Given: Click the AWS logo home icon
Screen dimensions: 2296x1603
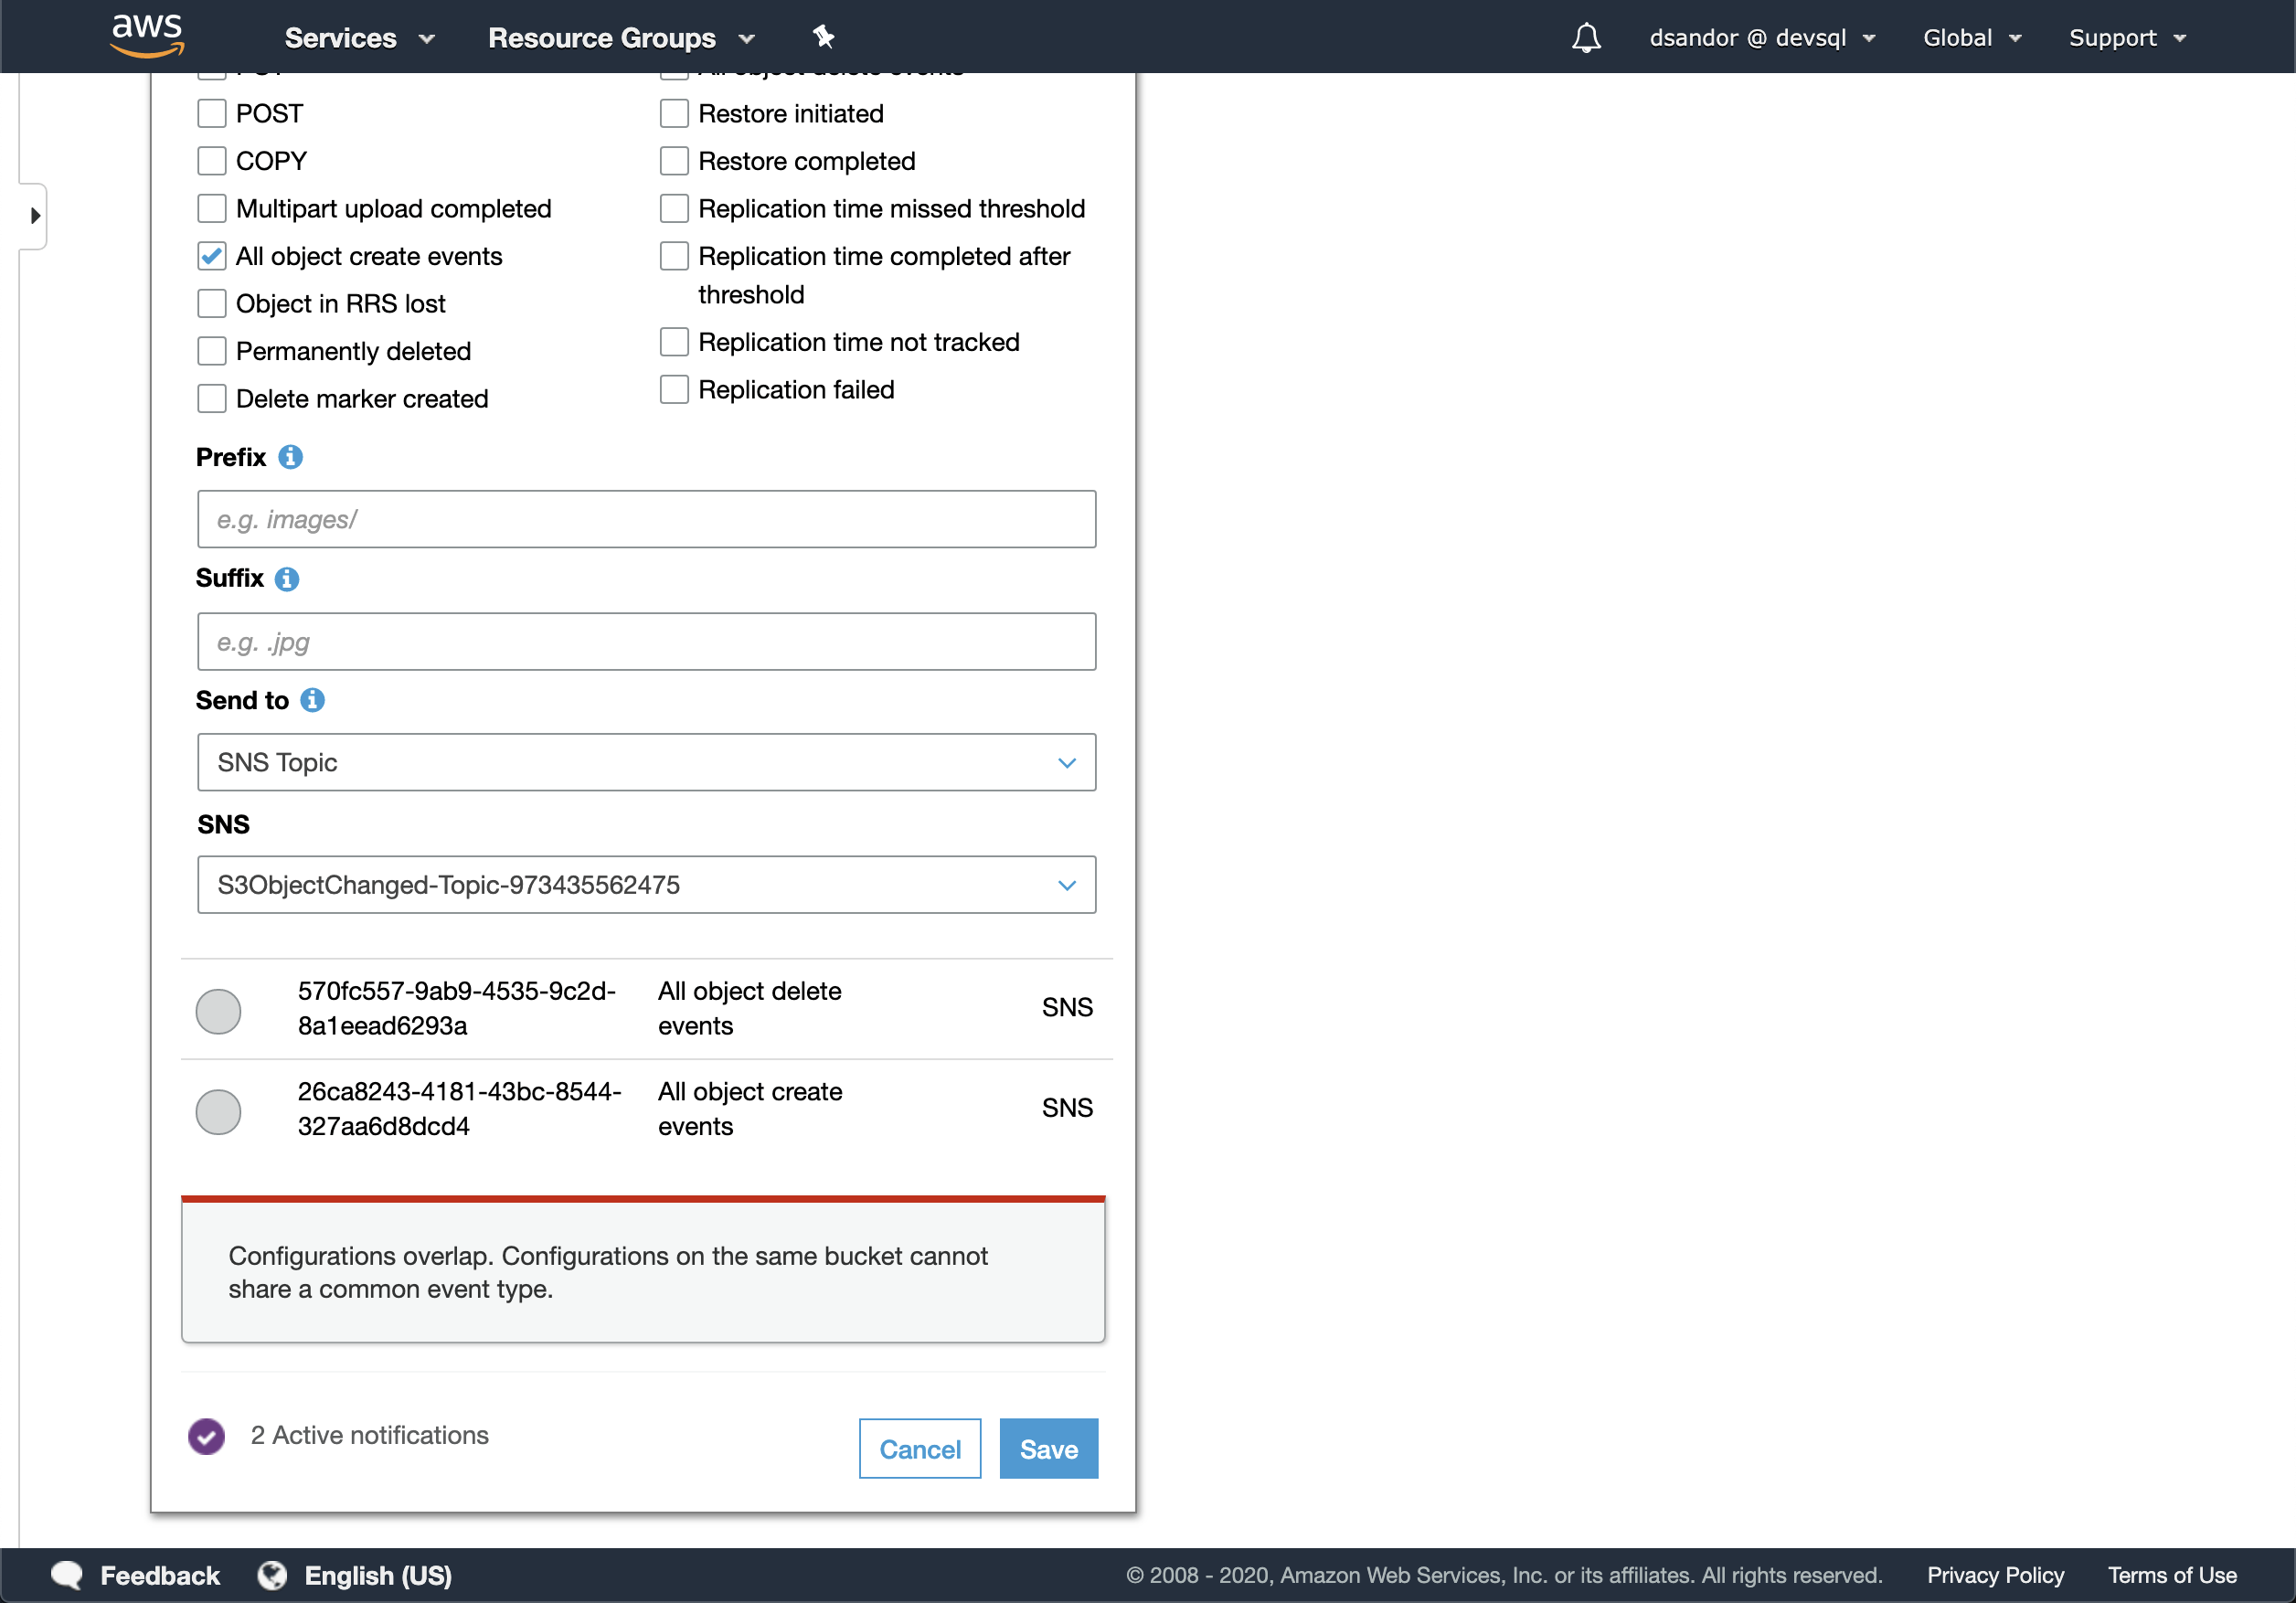Looking at the screenshot, I should (x=147, y=35).
